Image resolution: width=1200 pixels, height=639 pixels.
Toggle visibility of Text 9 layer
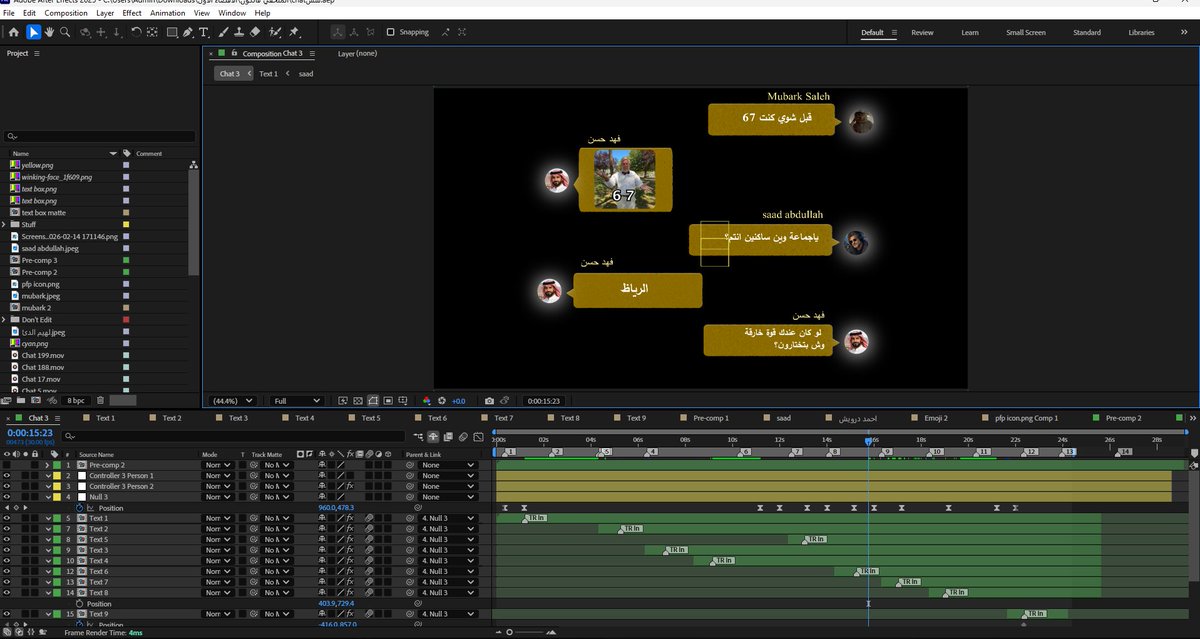coord(7,614)
